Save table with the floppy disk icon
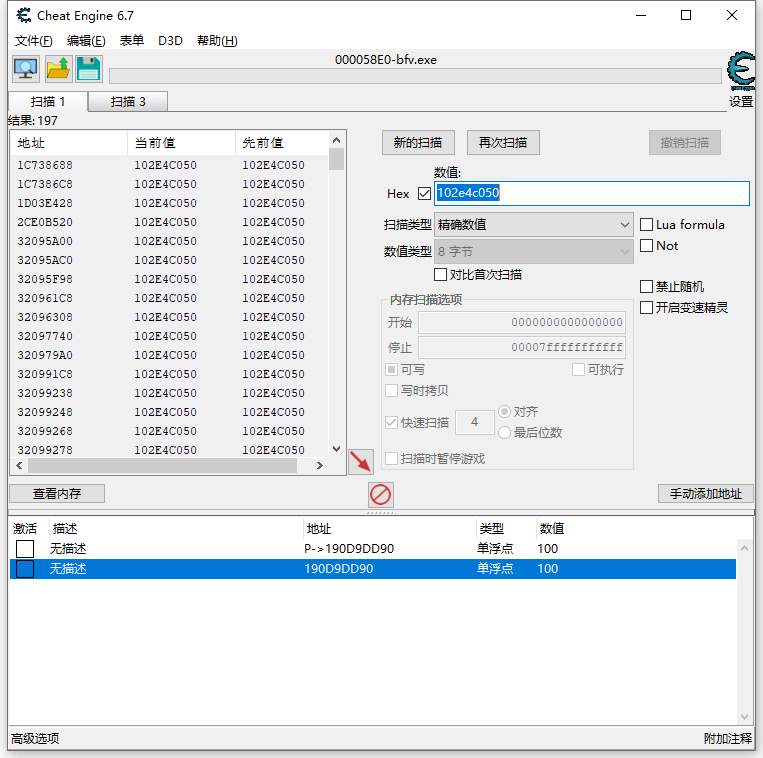 pyautogui.click(x=89, y=69)
